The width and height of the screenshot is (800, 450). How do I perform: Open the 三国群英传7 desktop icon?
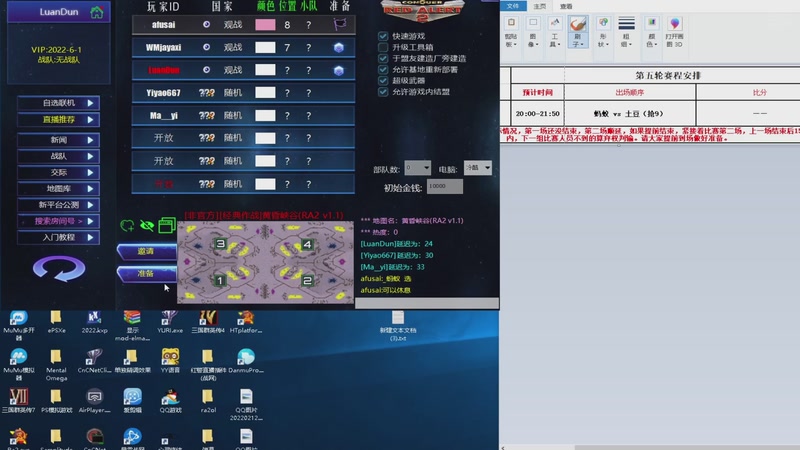coord(18,401)
